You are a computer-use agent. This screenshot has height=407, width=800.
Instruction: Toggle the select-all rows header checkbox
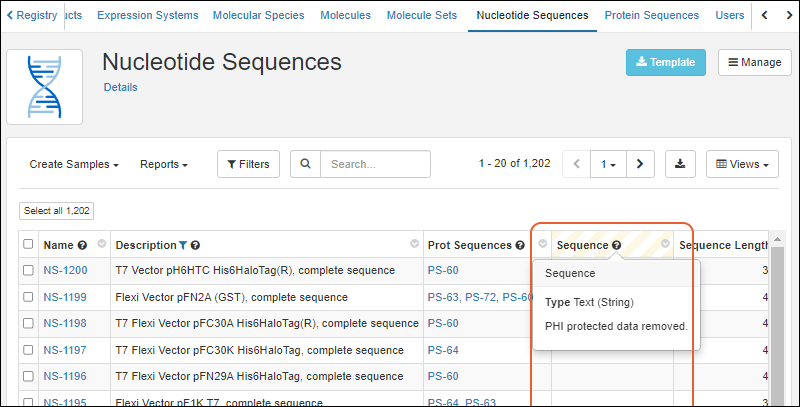(x=28, y=245)
